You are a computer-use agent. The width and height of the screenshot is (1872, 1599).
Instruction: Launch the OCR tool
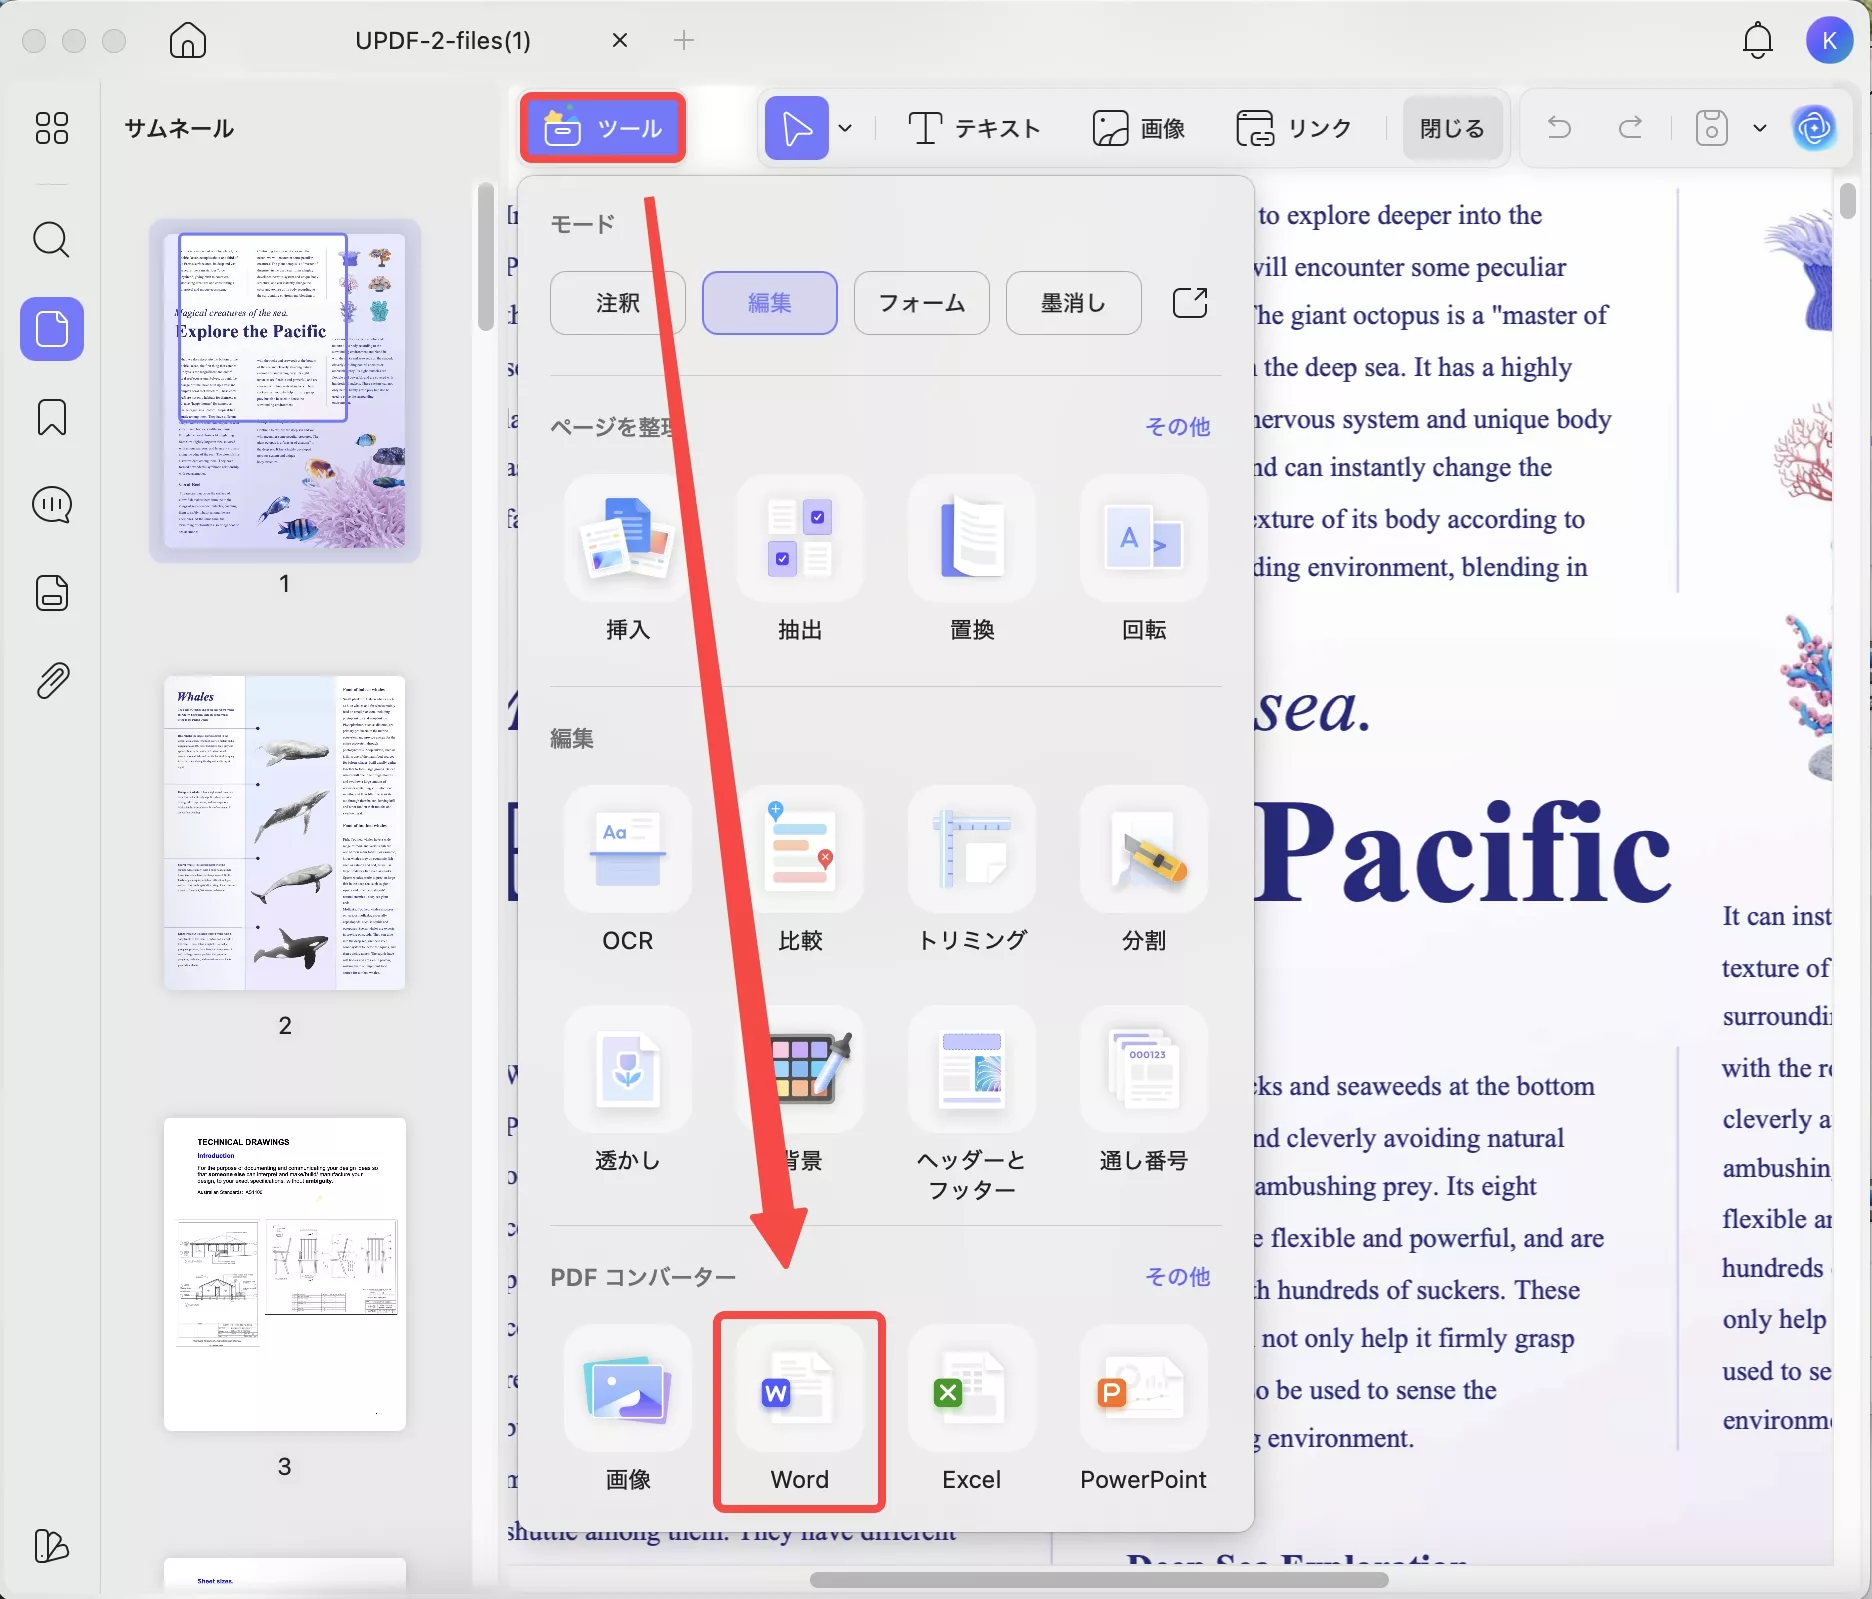tap(628, 871)
